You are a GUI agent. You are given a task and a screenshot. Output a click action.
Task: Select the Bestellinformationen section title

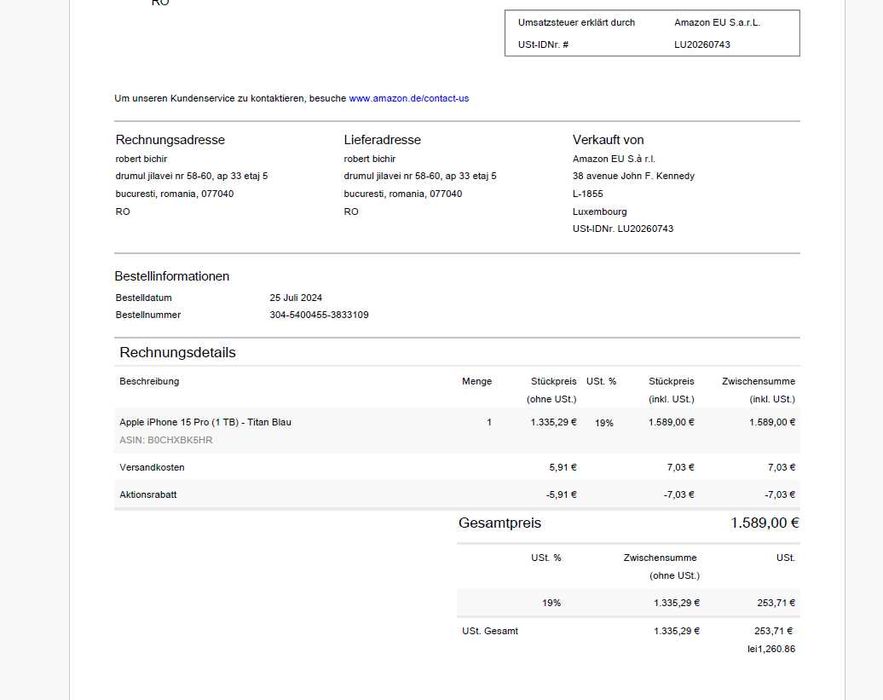tap(172, 277)
